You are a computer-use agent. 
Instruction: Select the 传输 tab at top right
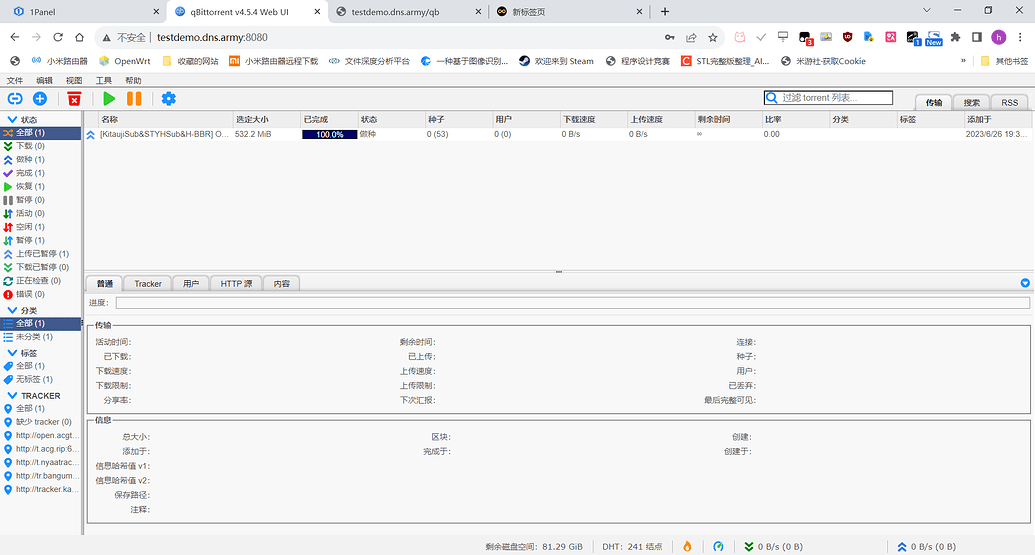click(x=933, y=102)
